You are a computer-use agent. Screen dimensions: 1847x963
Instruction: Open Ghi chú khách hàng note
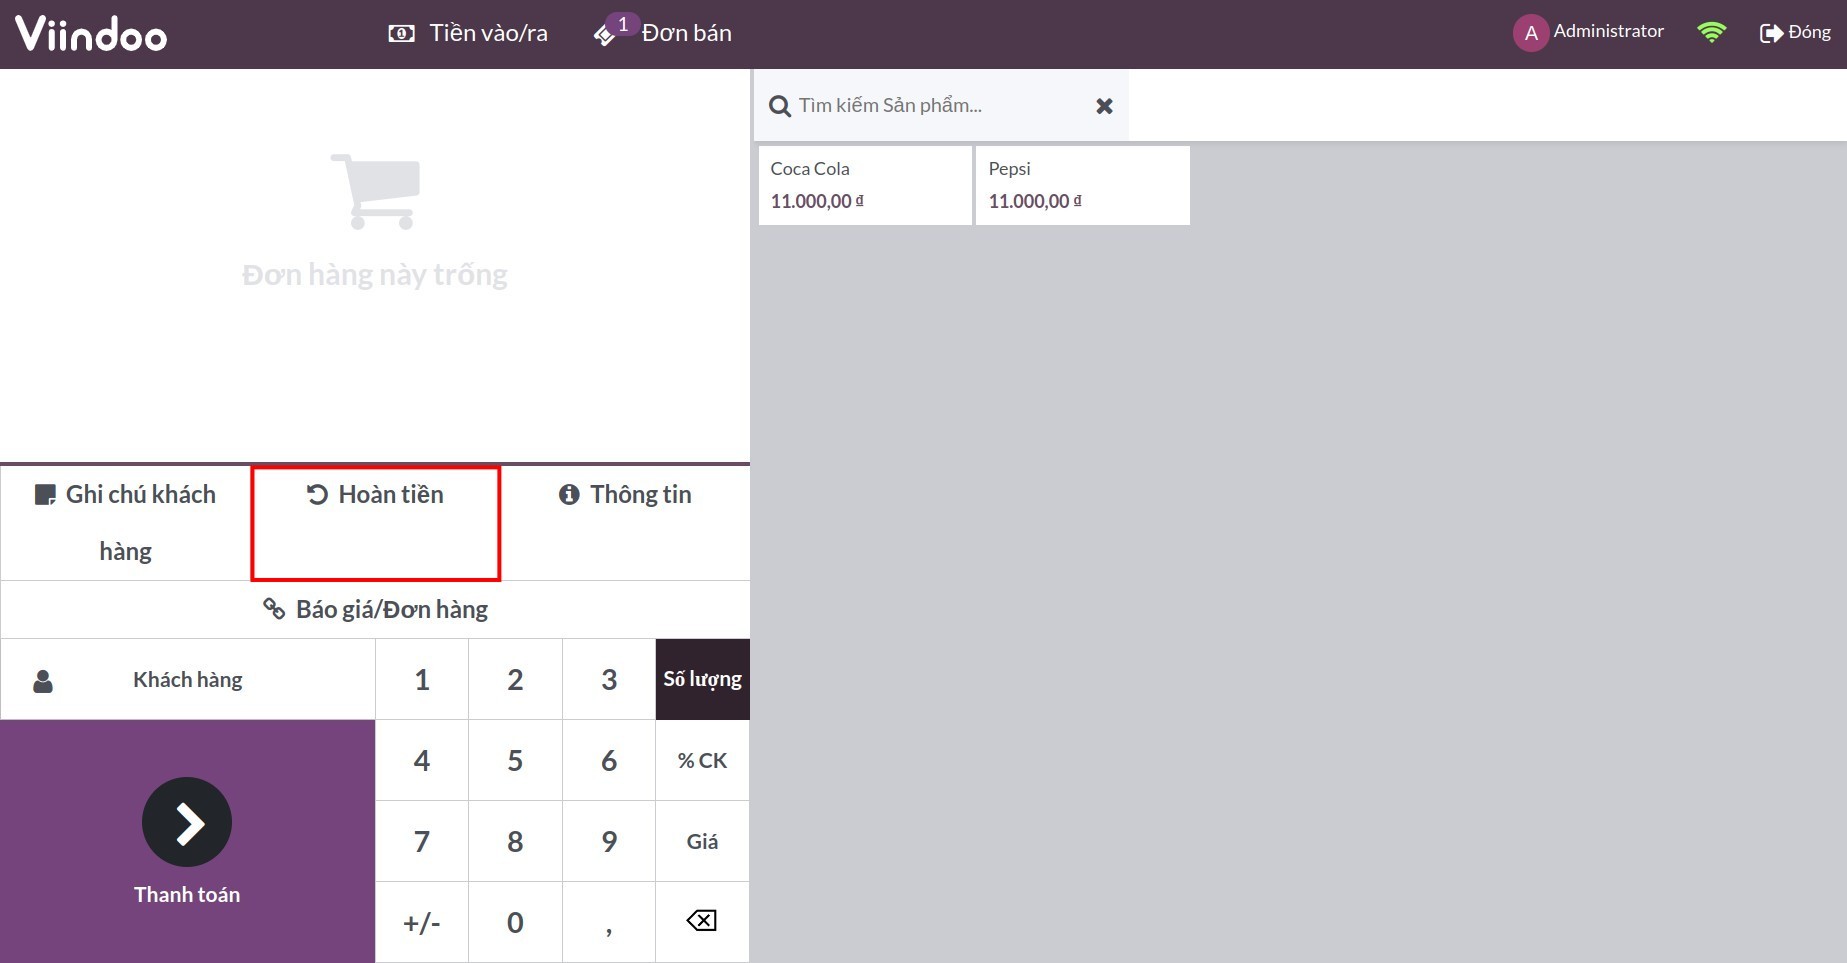(126, 522)
